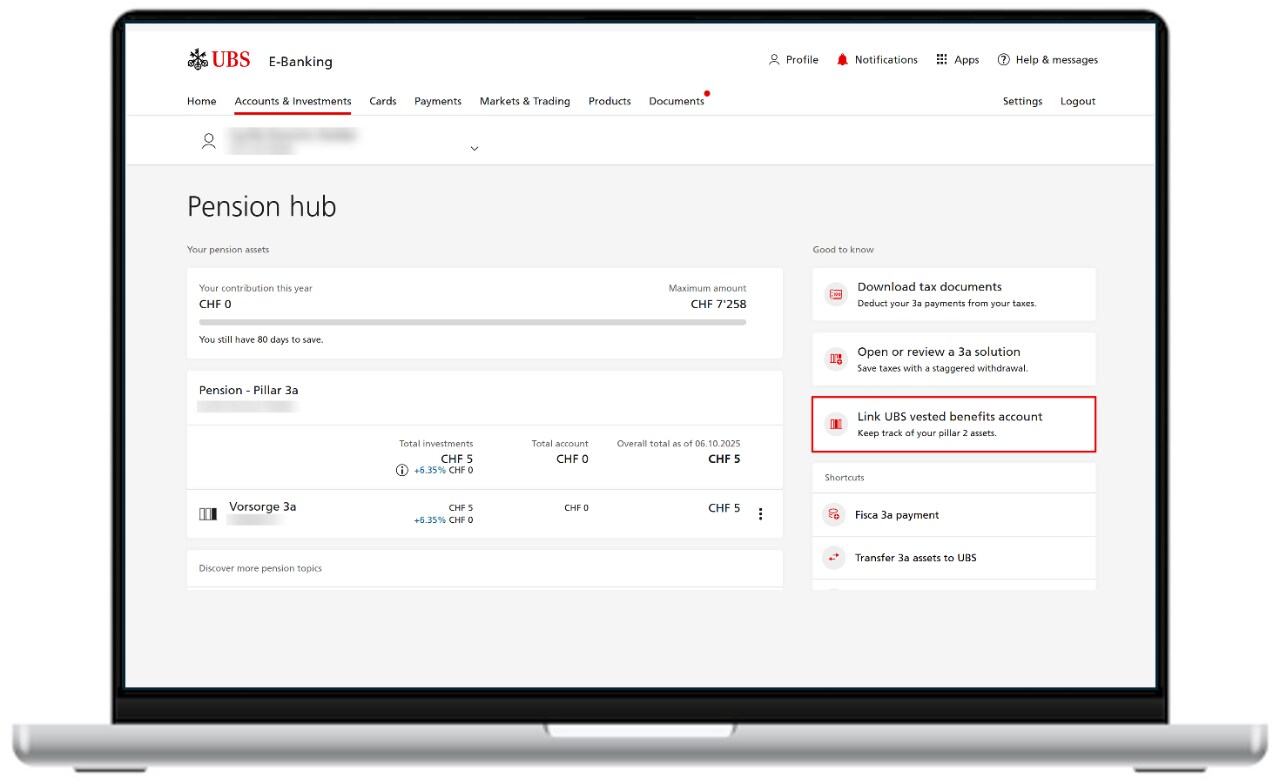Click the Notifications bell icon
The width and height of the screenshot is (1280, 784).
[x=842, y=60]
